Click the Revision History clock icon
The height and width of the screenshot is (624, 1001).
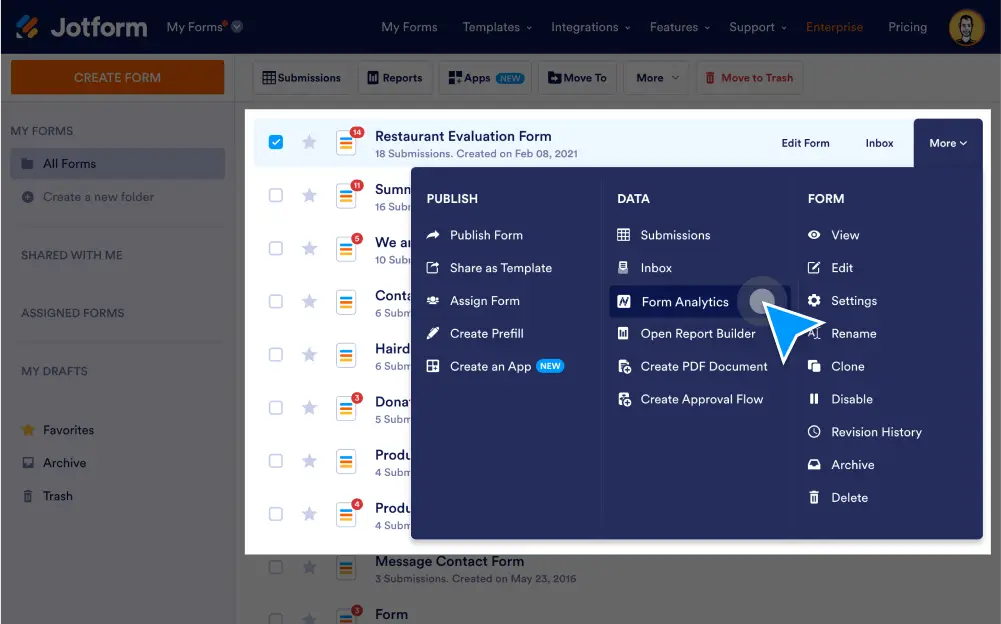814,432
